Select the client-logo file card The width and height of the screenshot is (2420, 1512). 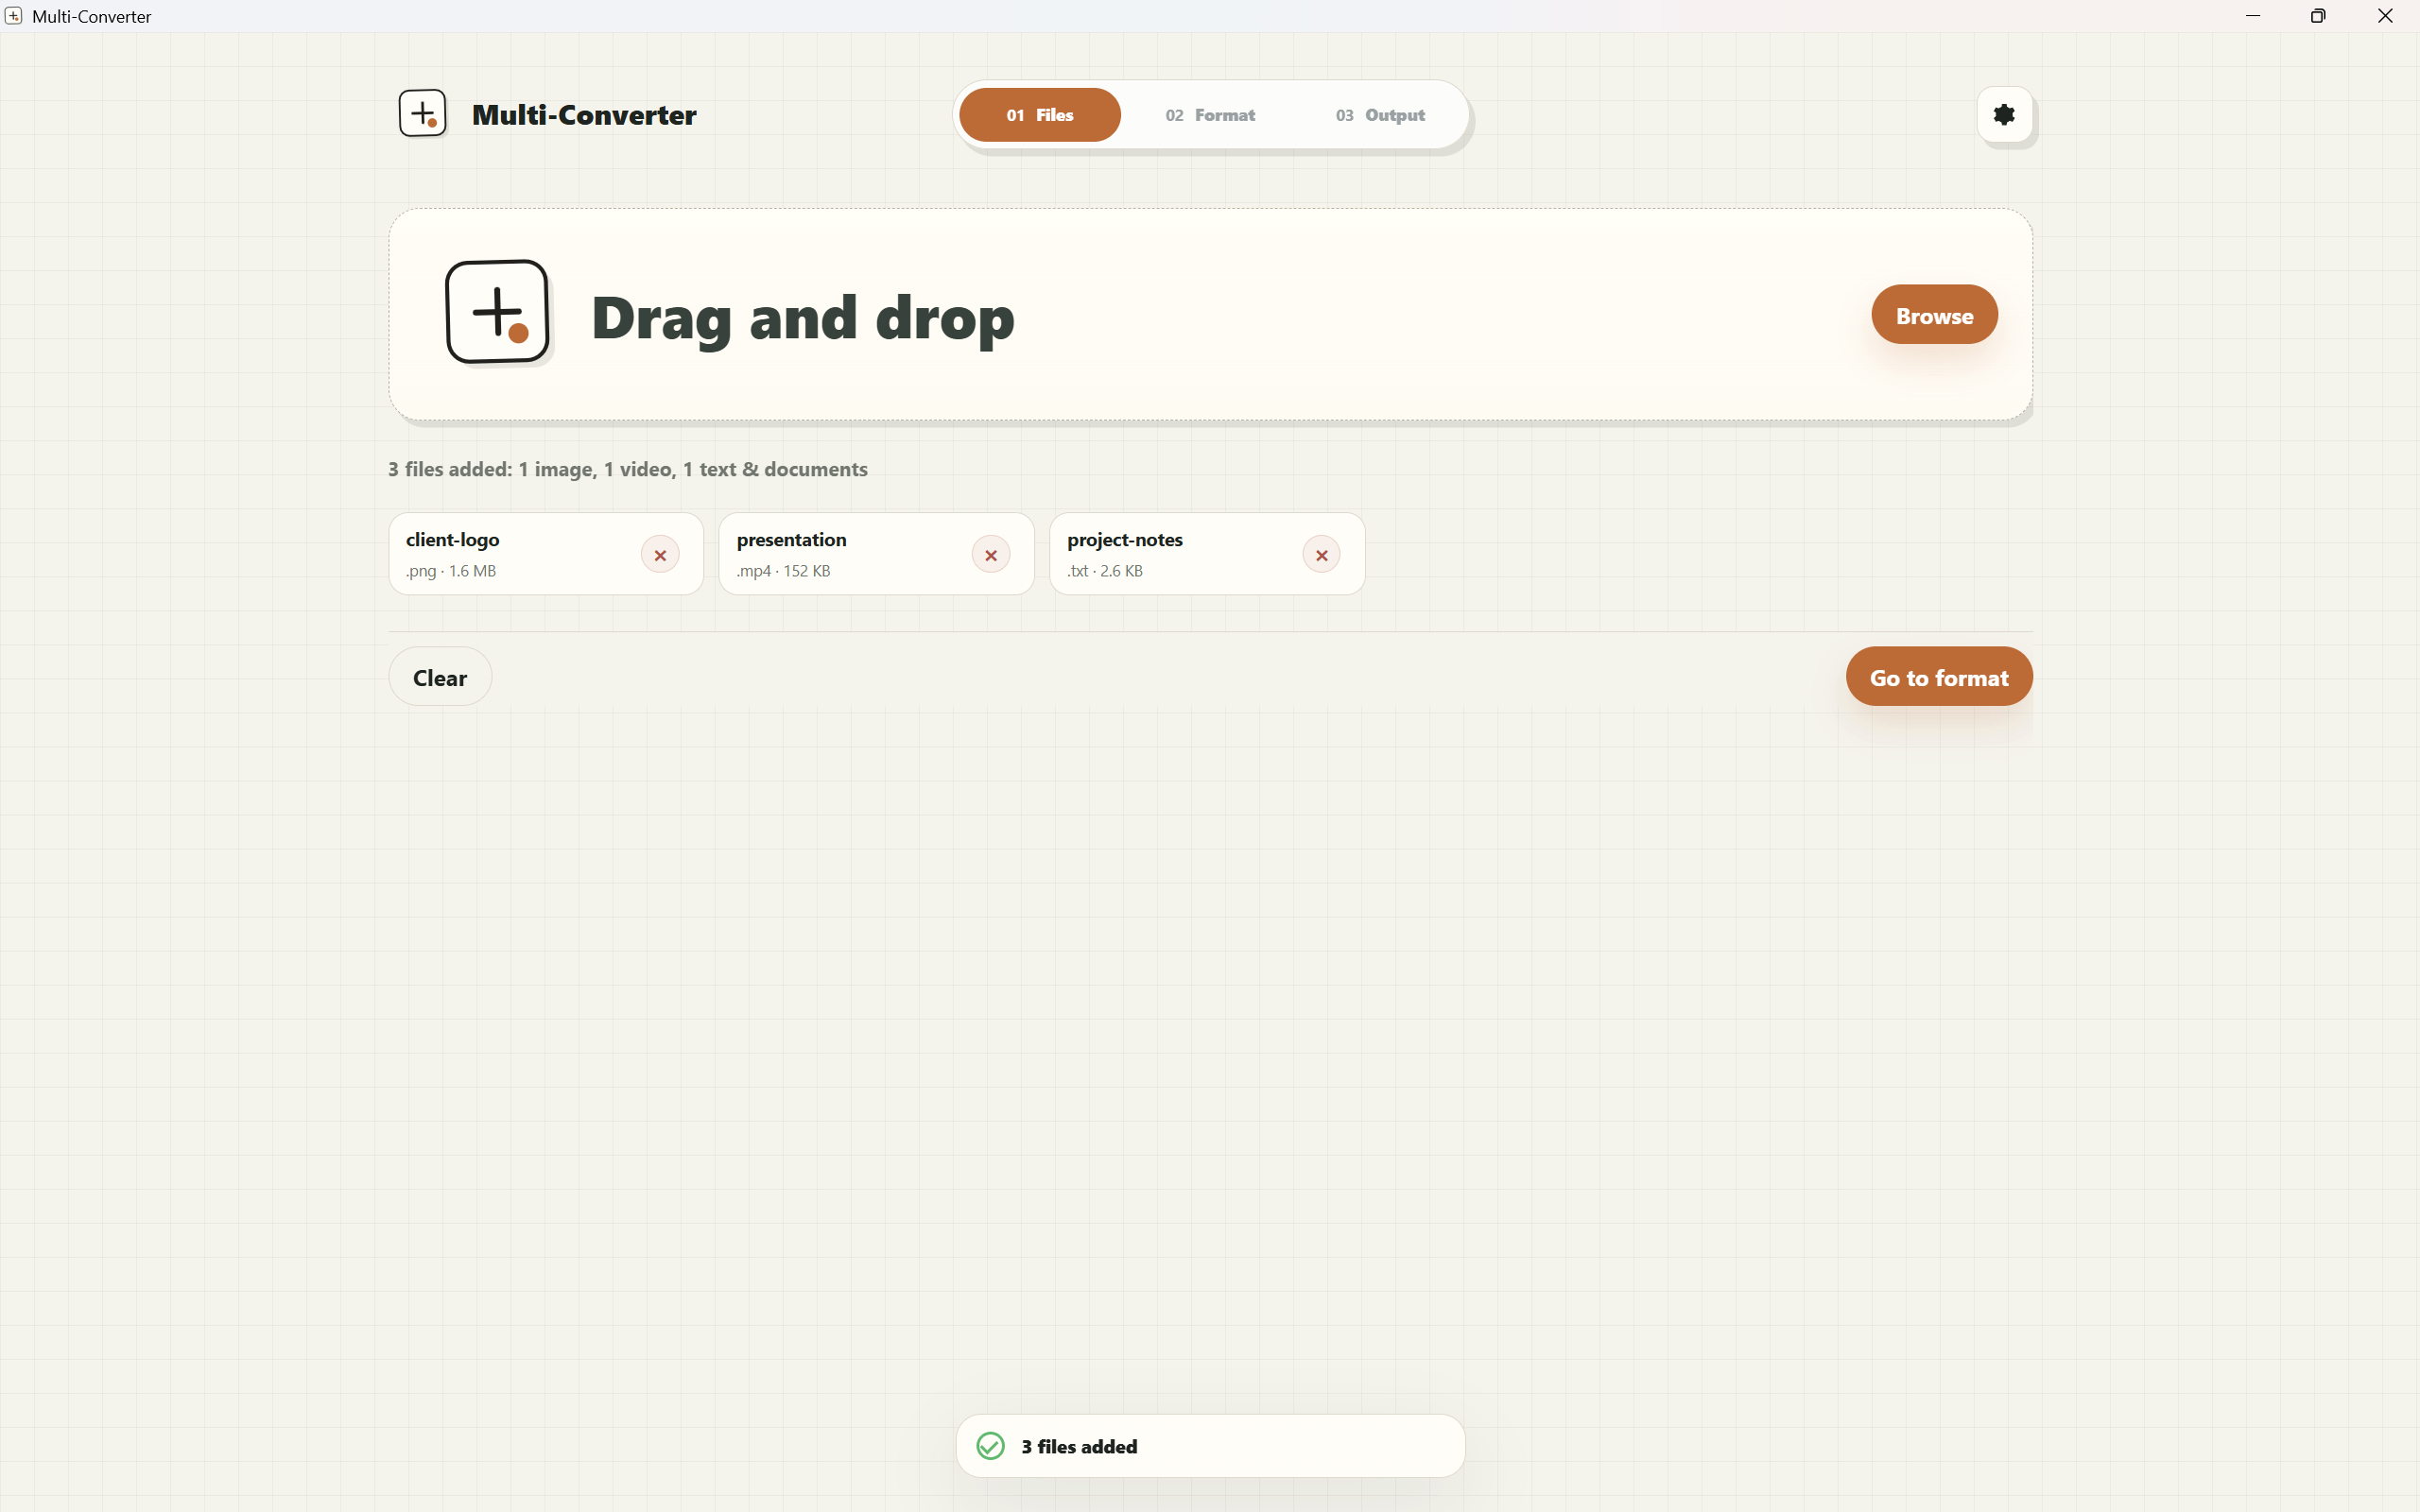click(546, 554)
